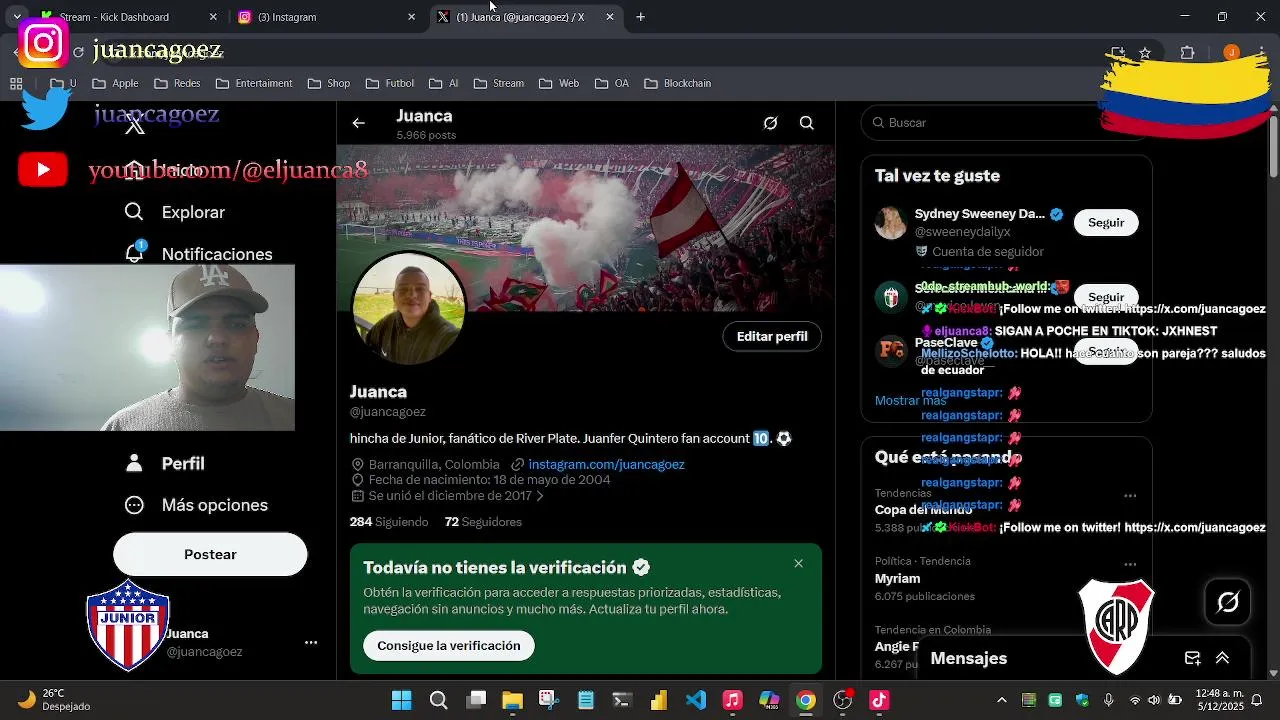Open the Entertaiment bookmarks folder
The image size is (1280, 720).
[x=254, y=83]
